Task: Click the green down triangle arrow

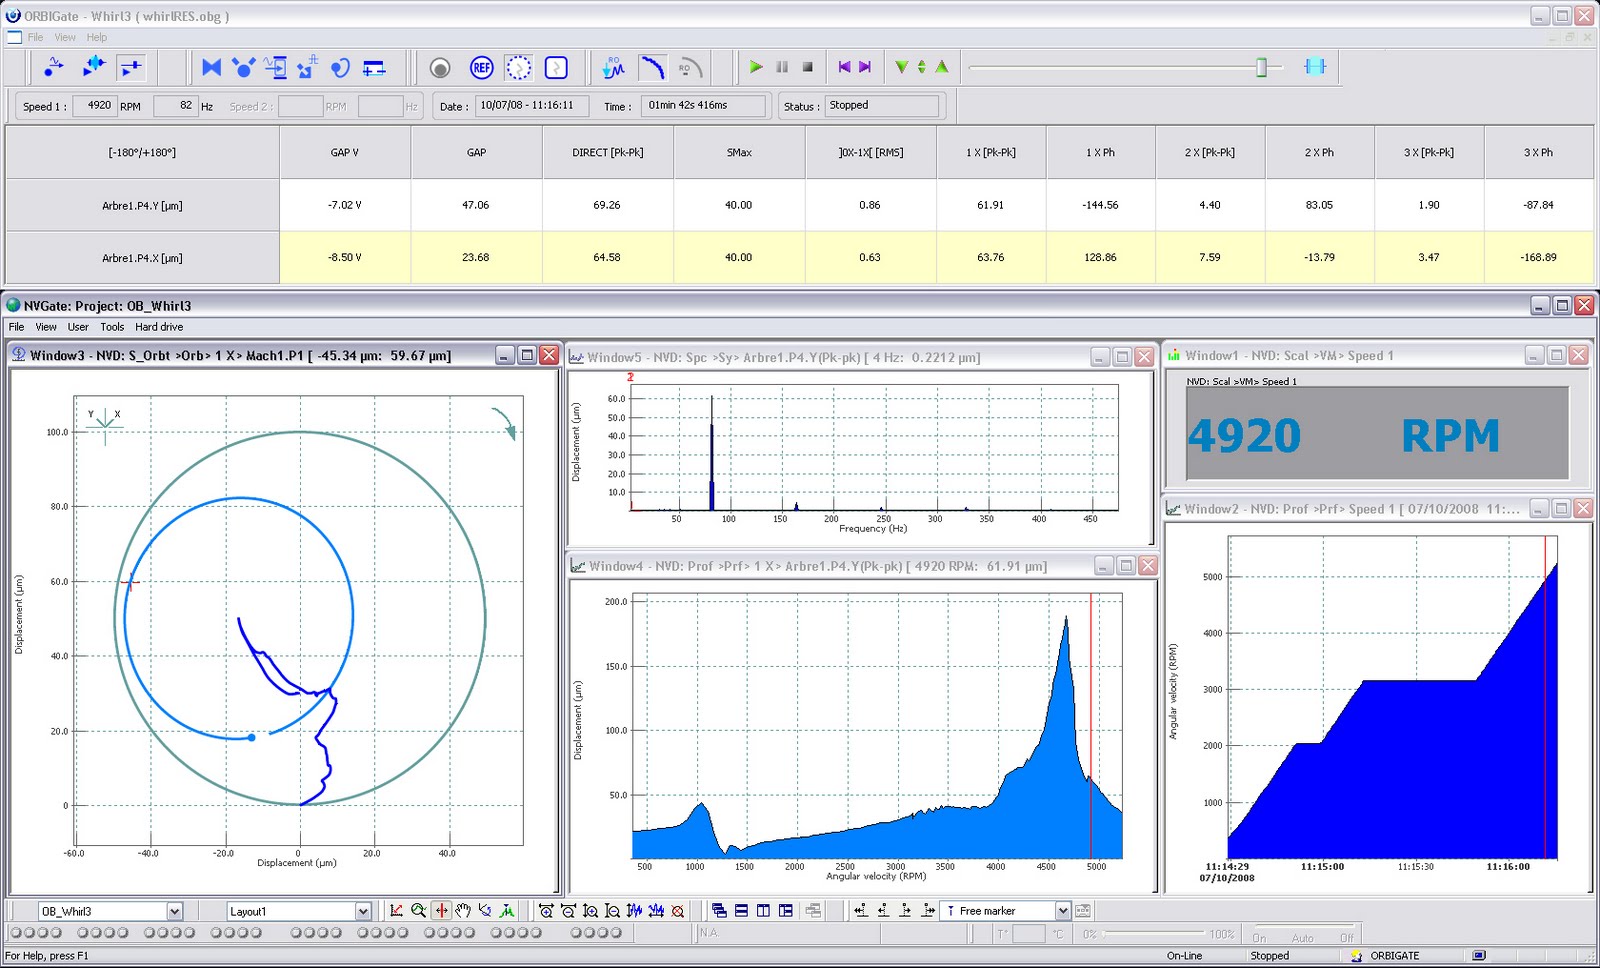Action: tap(901, 67)
